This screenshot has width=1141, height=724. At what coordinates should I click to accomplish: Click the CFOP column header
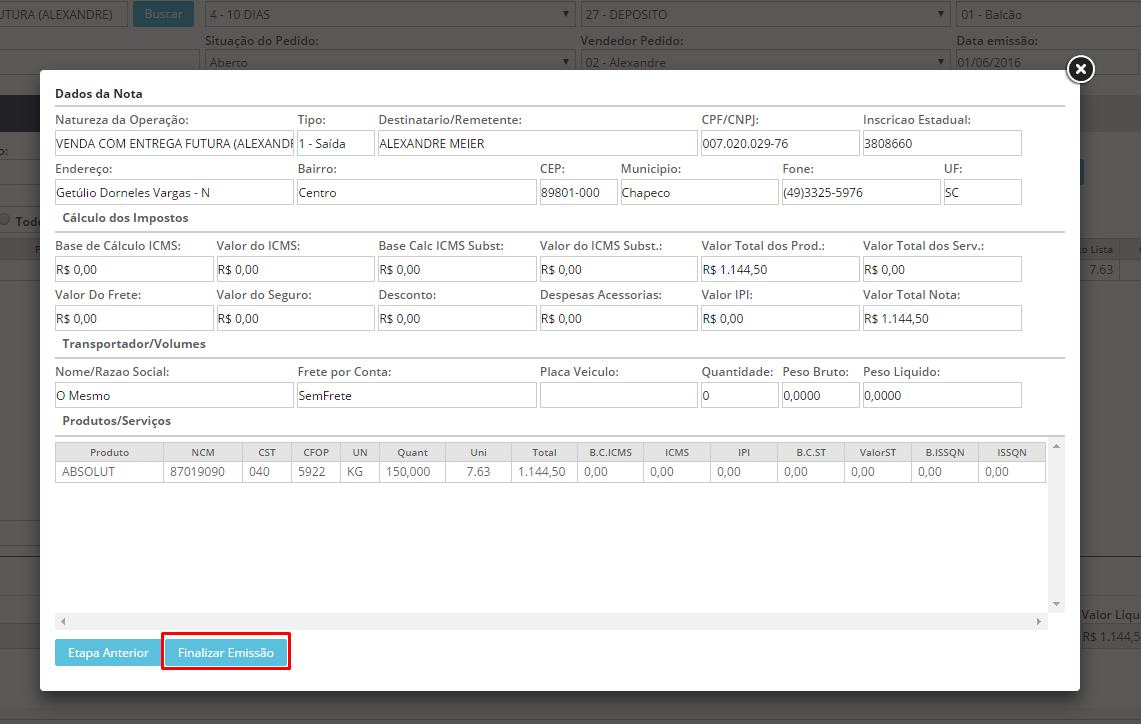tap(316, 452)
